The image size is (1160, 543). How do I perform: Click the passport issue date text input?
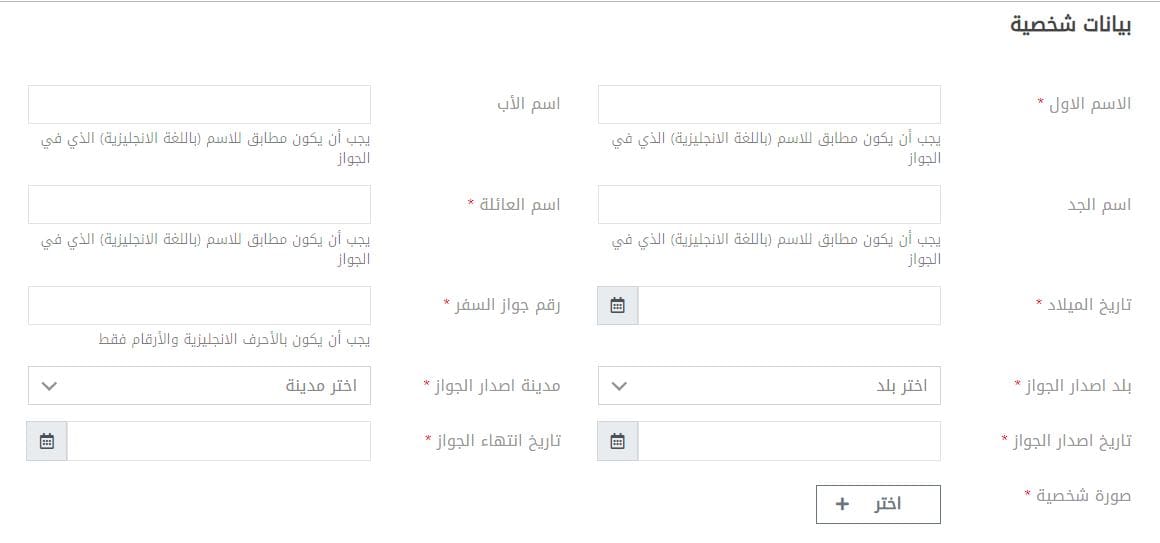789,441
